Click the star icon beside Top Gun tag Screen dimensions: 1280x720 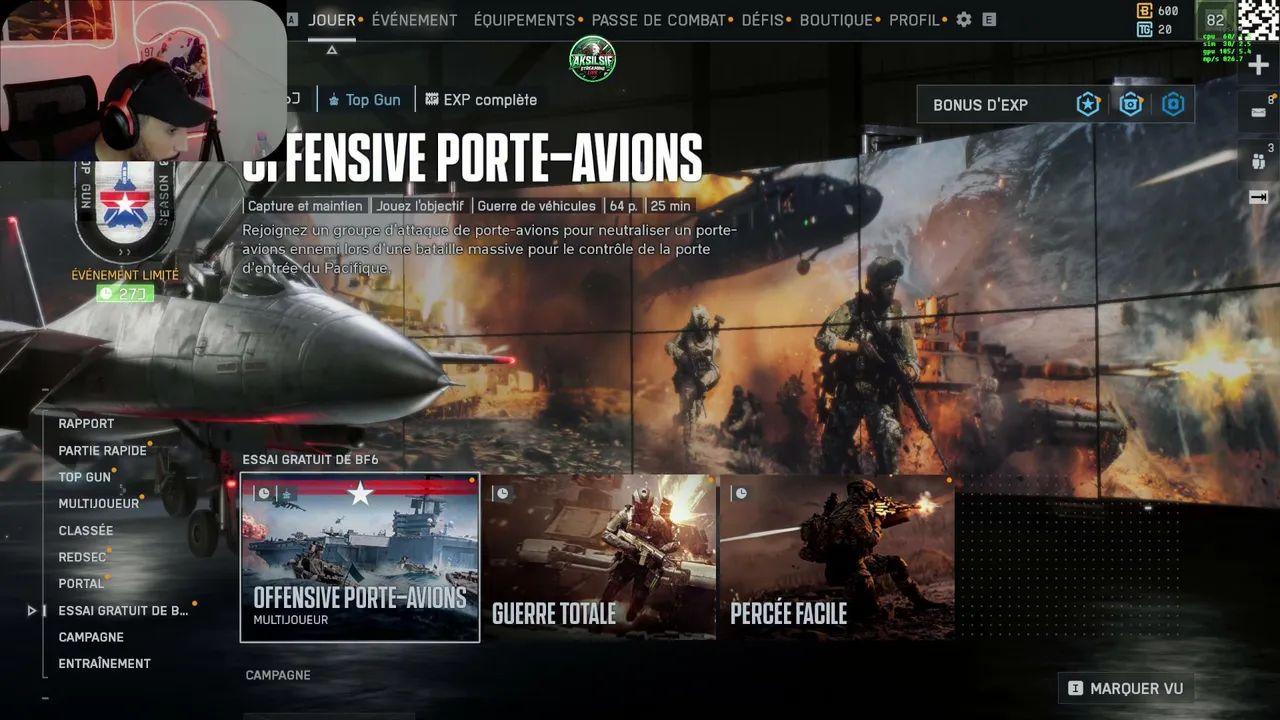tap(334, 100)
